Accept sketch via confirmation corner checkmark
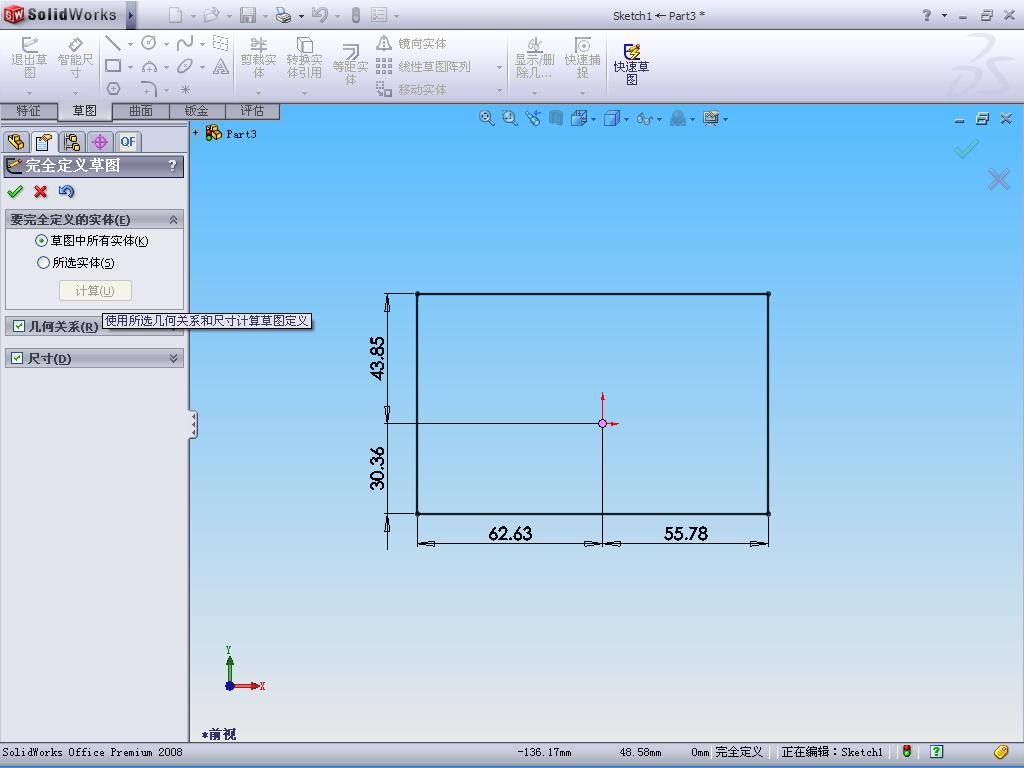 966,148
